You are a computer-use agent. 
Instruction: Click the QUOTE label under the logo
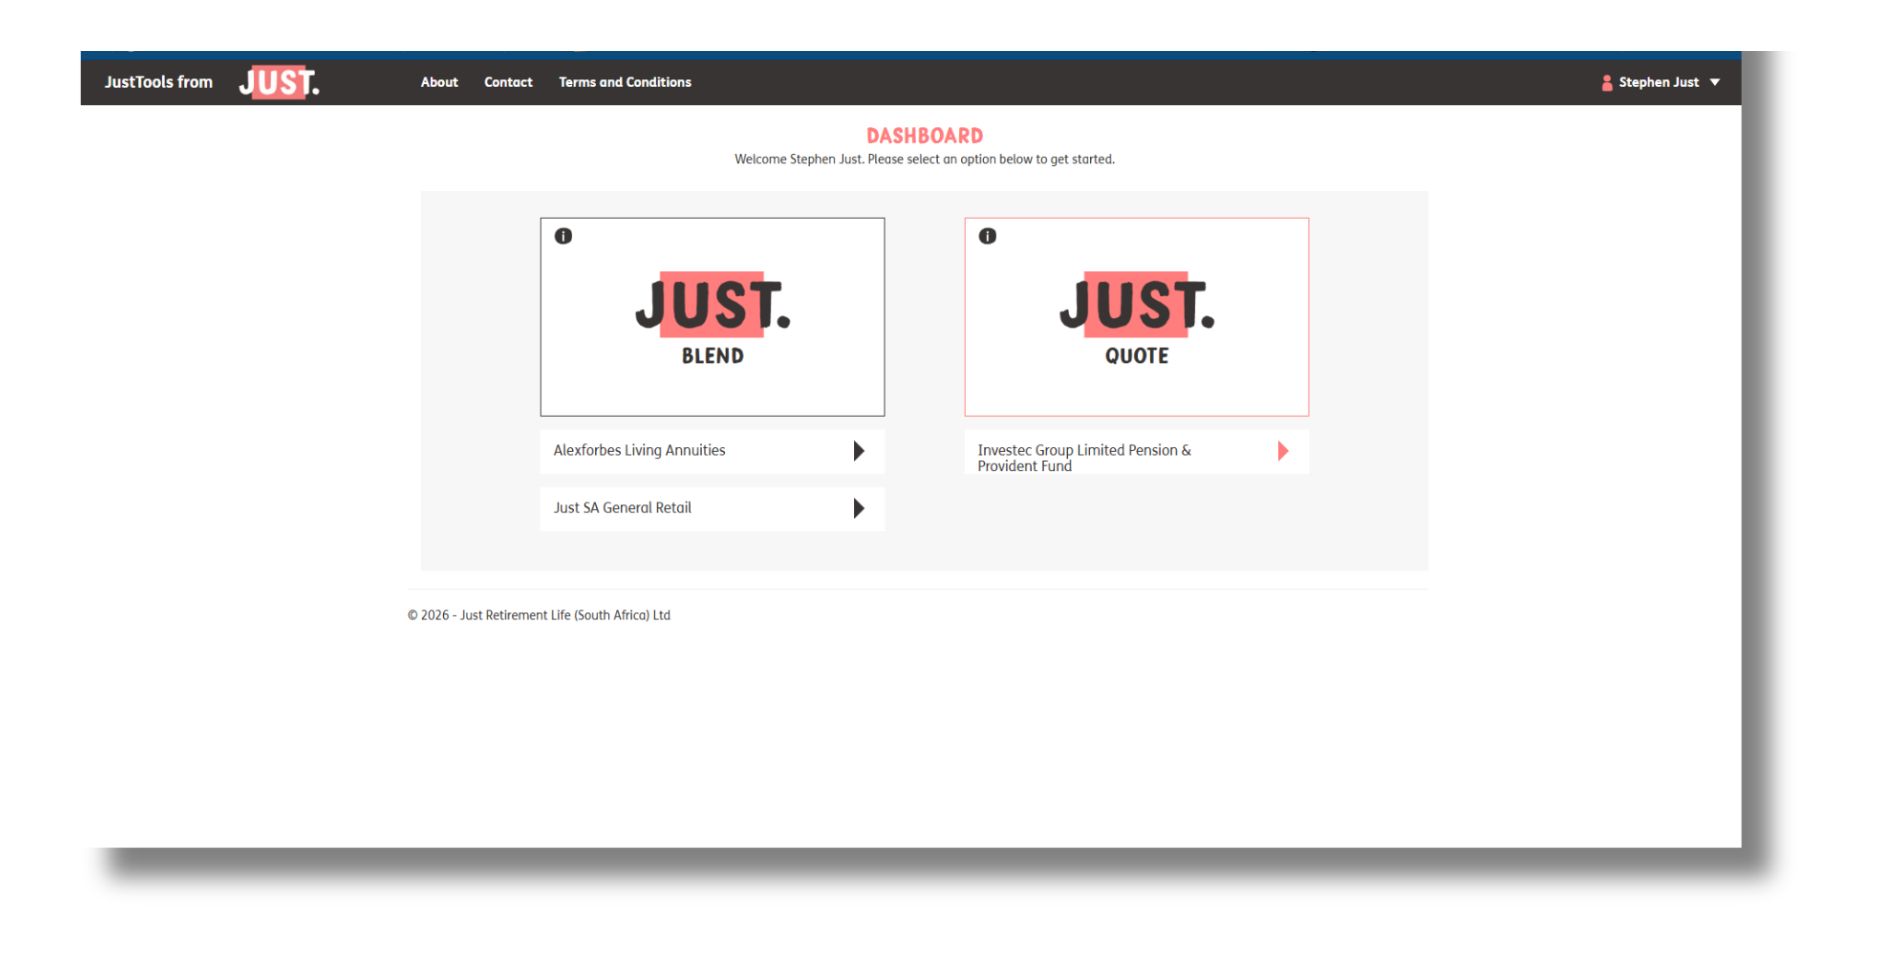(x=1137, y=356)
